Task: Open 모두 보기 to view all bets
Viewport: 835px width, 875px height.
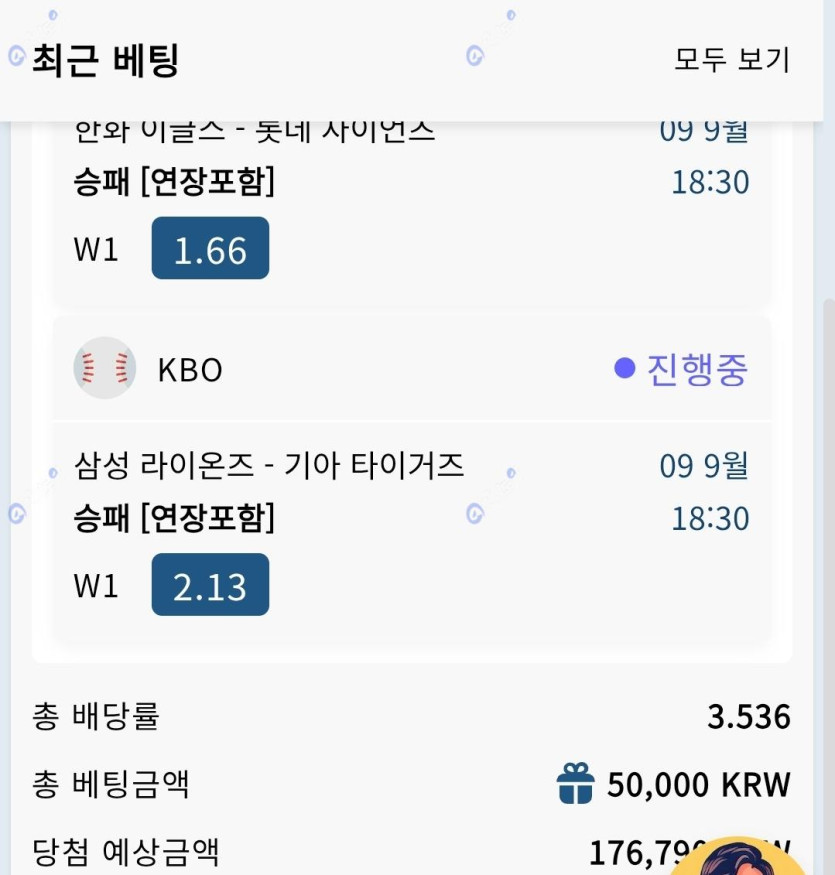Action: 732,60
